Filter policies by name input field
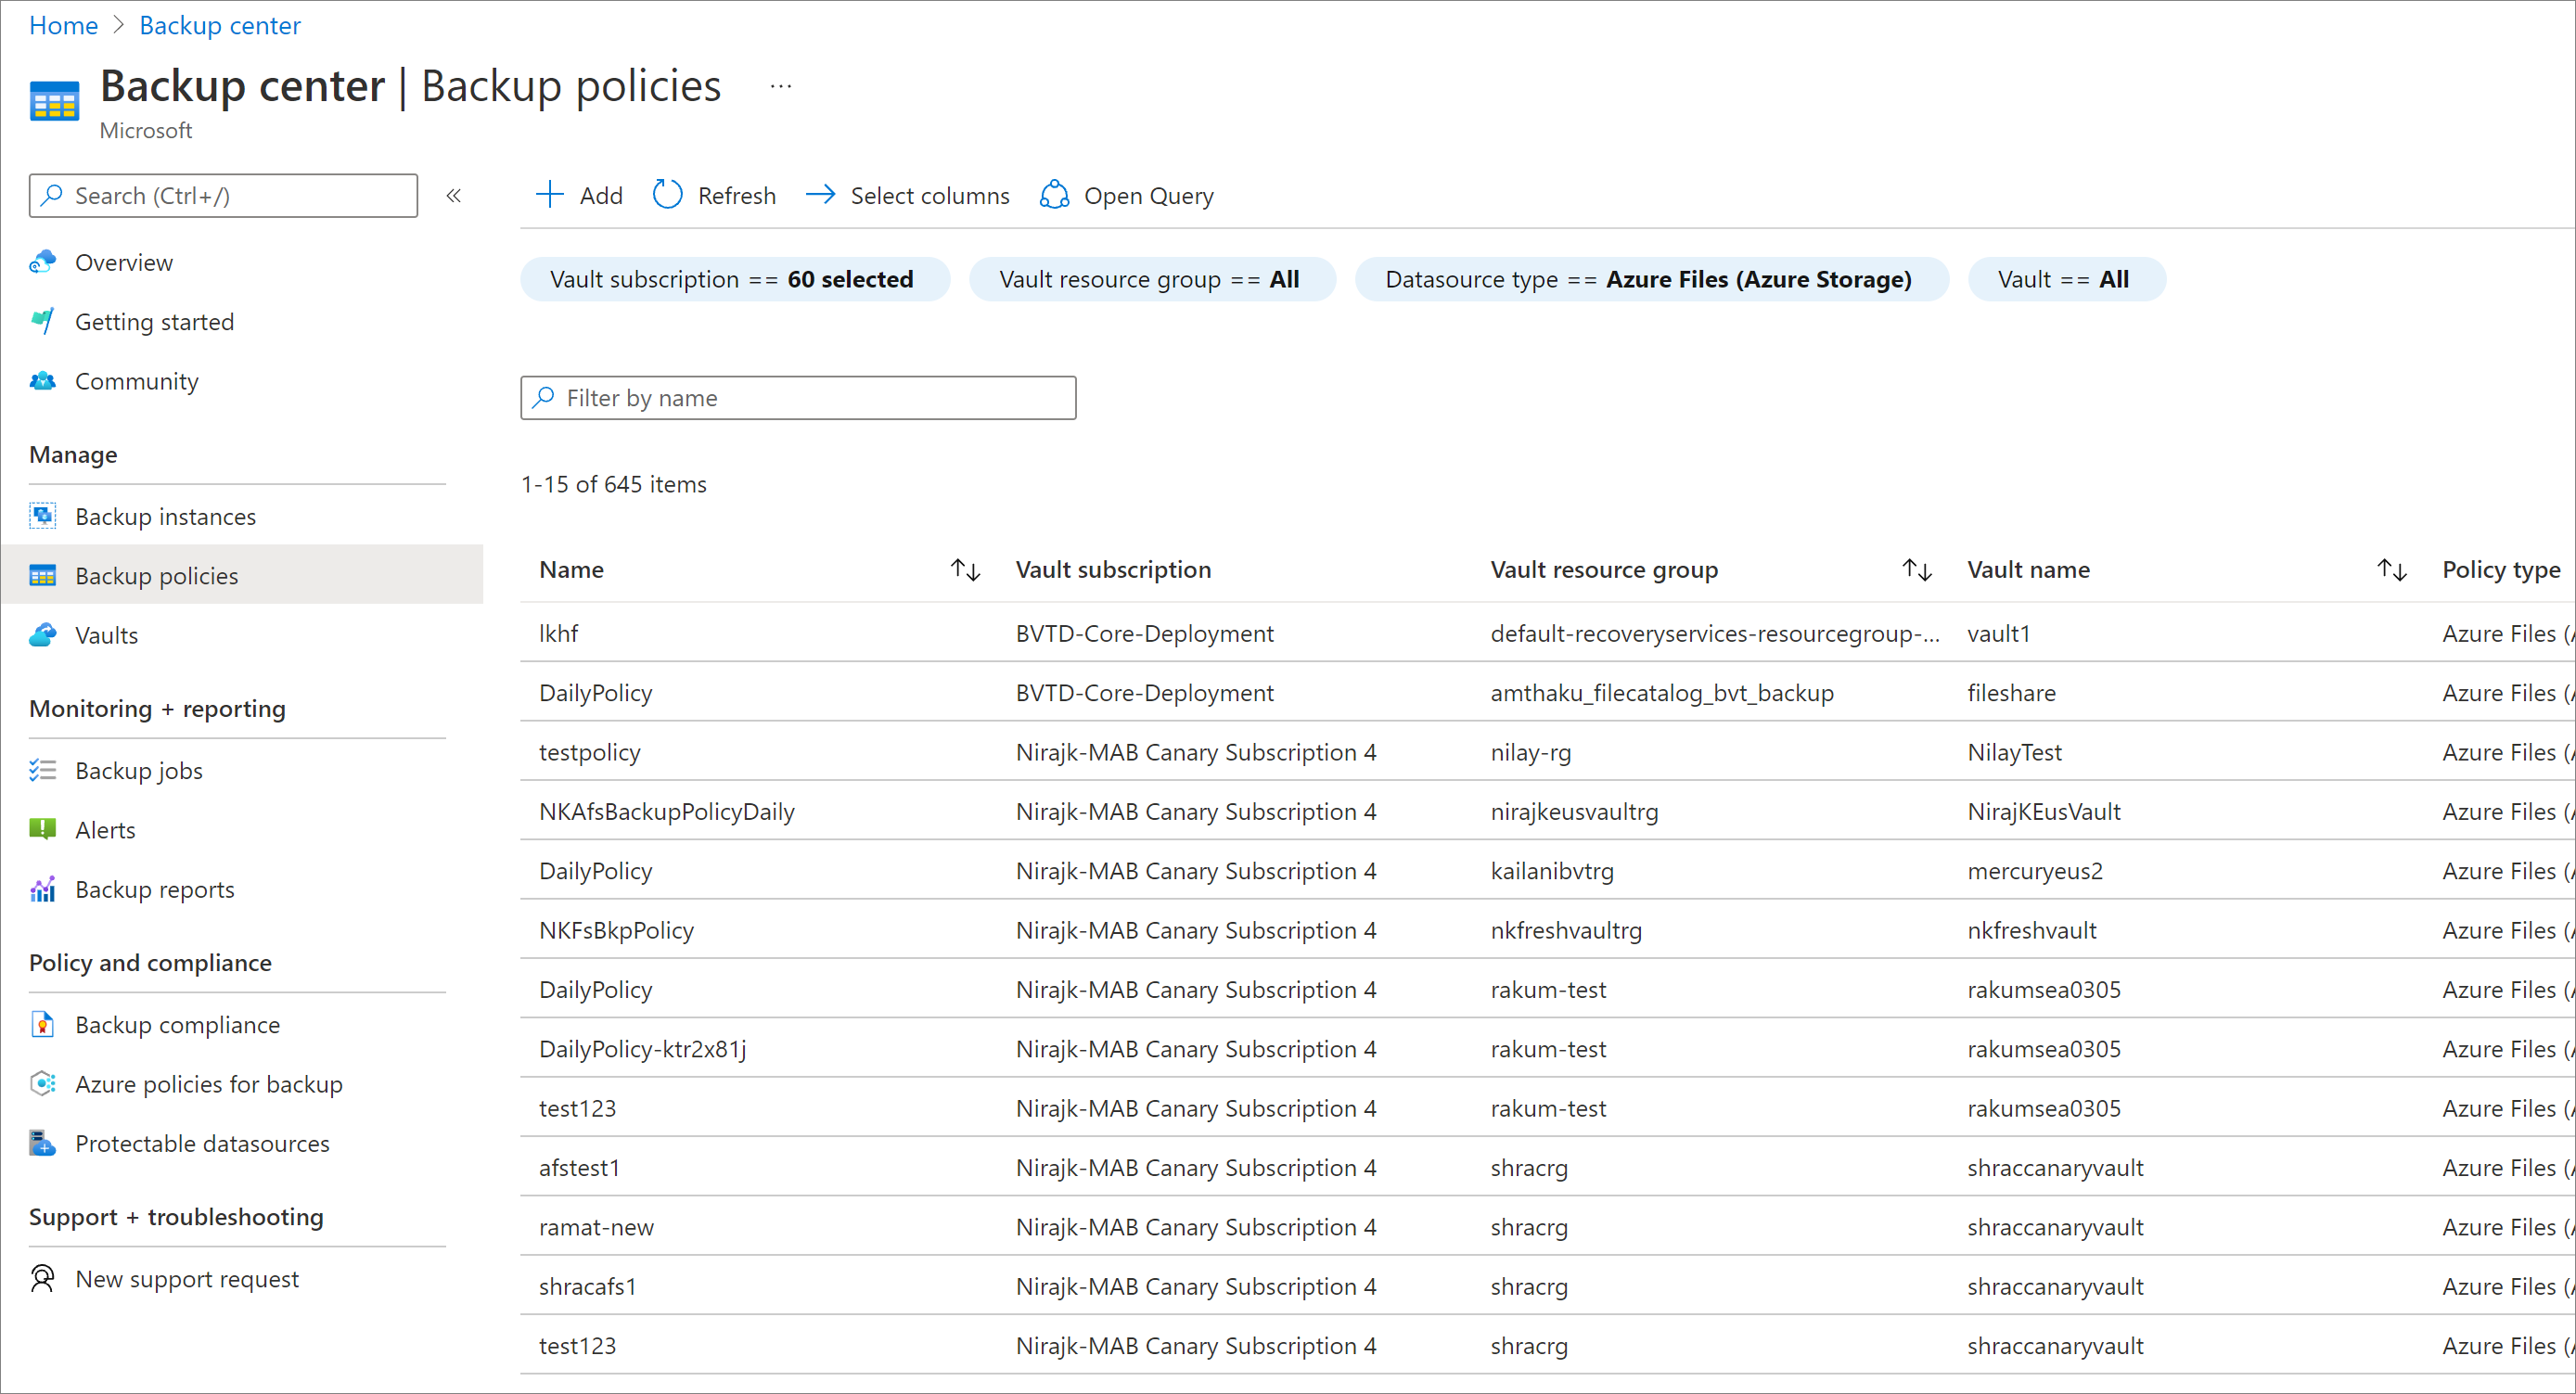The image size is (2576, 1394). (x=800, y=397)
